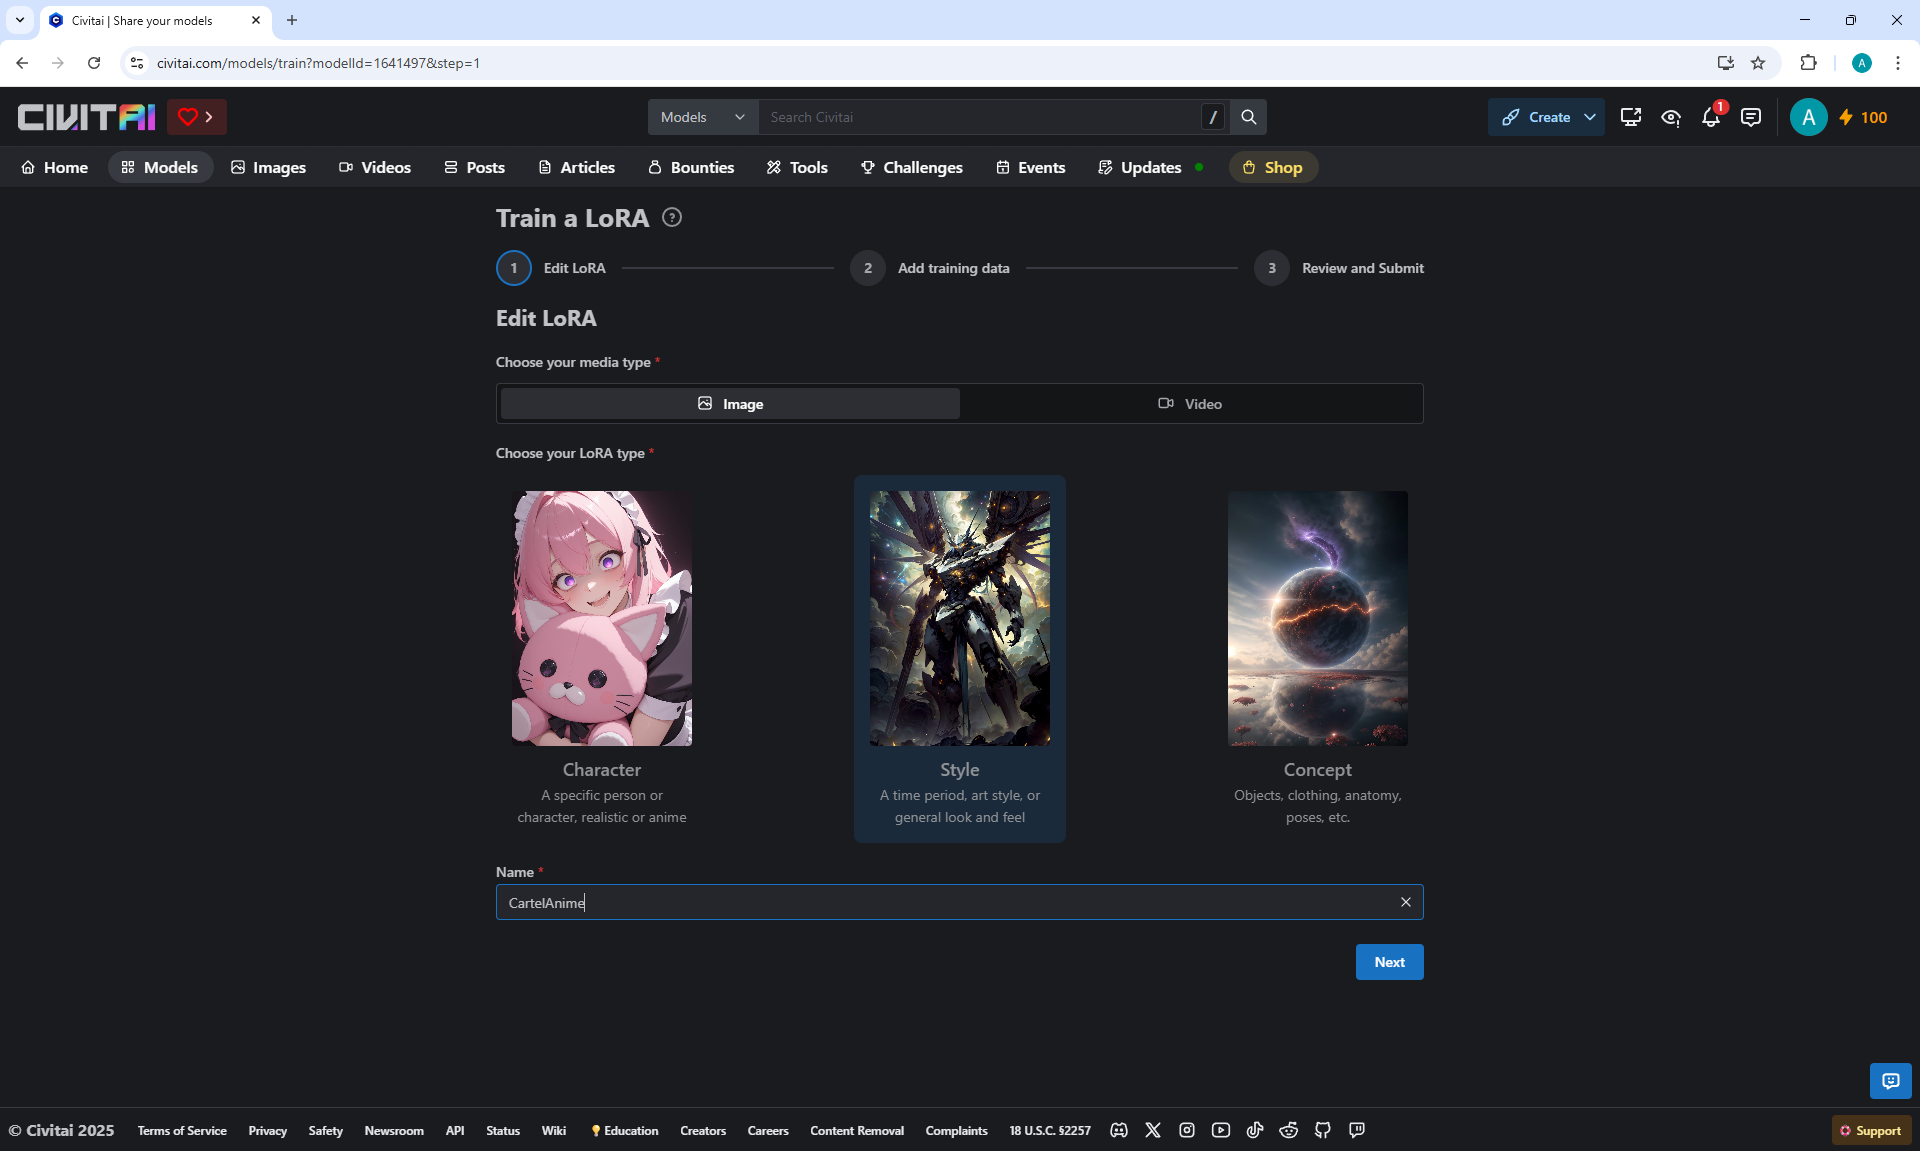Viewport: 1920px width, 1151px height.
Task: Open the GitHub icon in the footer
Action: (1322, 1130)
